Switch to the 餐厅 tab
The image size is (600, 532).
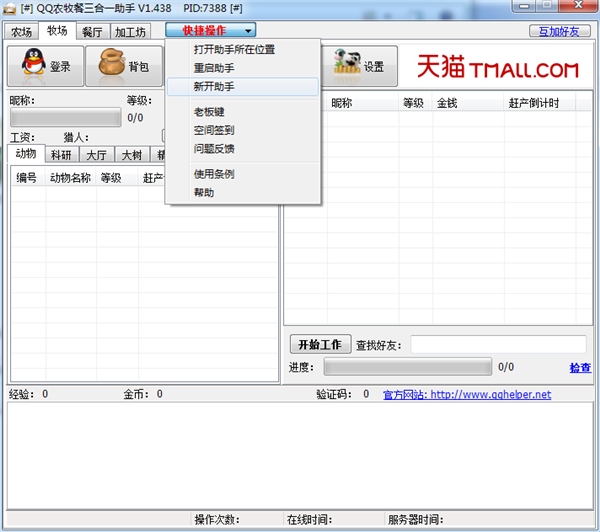coord(92,32)
